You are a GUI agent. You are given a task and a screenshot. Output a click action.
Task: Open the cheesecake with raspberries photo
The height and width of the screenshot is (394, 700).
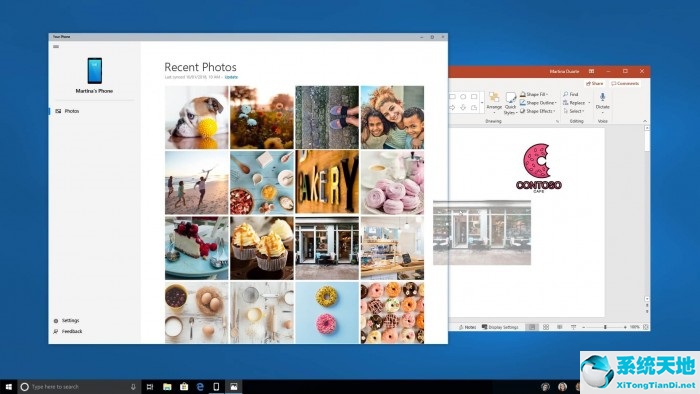pyautogui.click(x=196, y=248)
